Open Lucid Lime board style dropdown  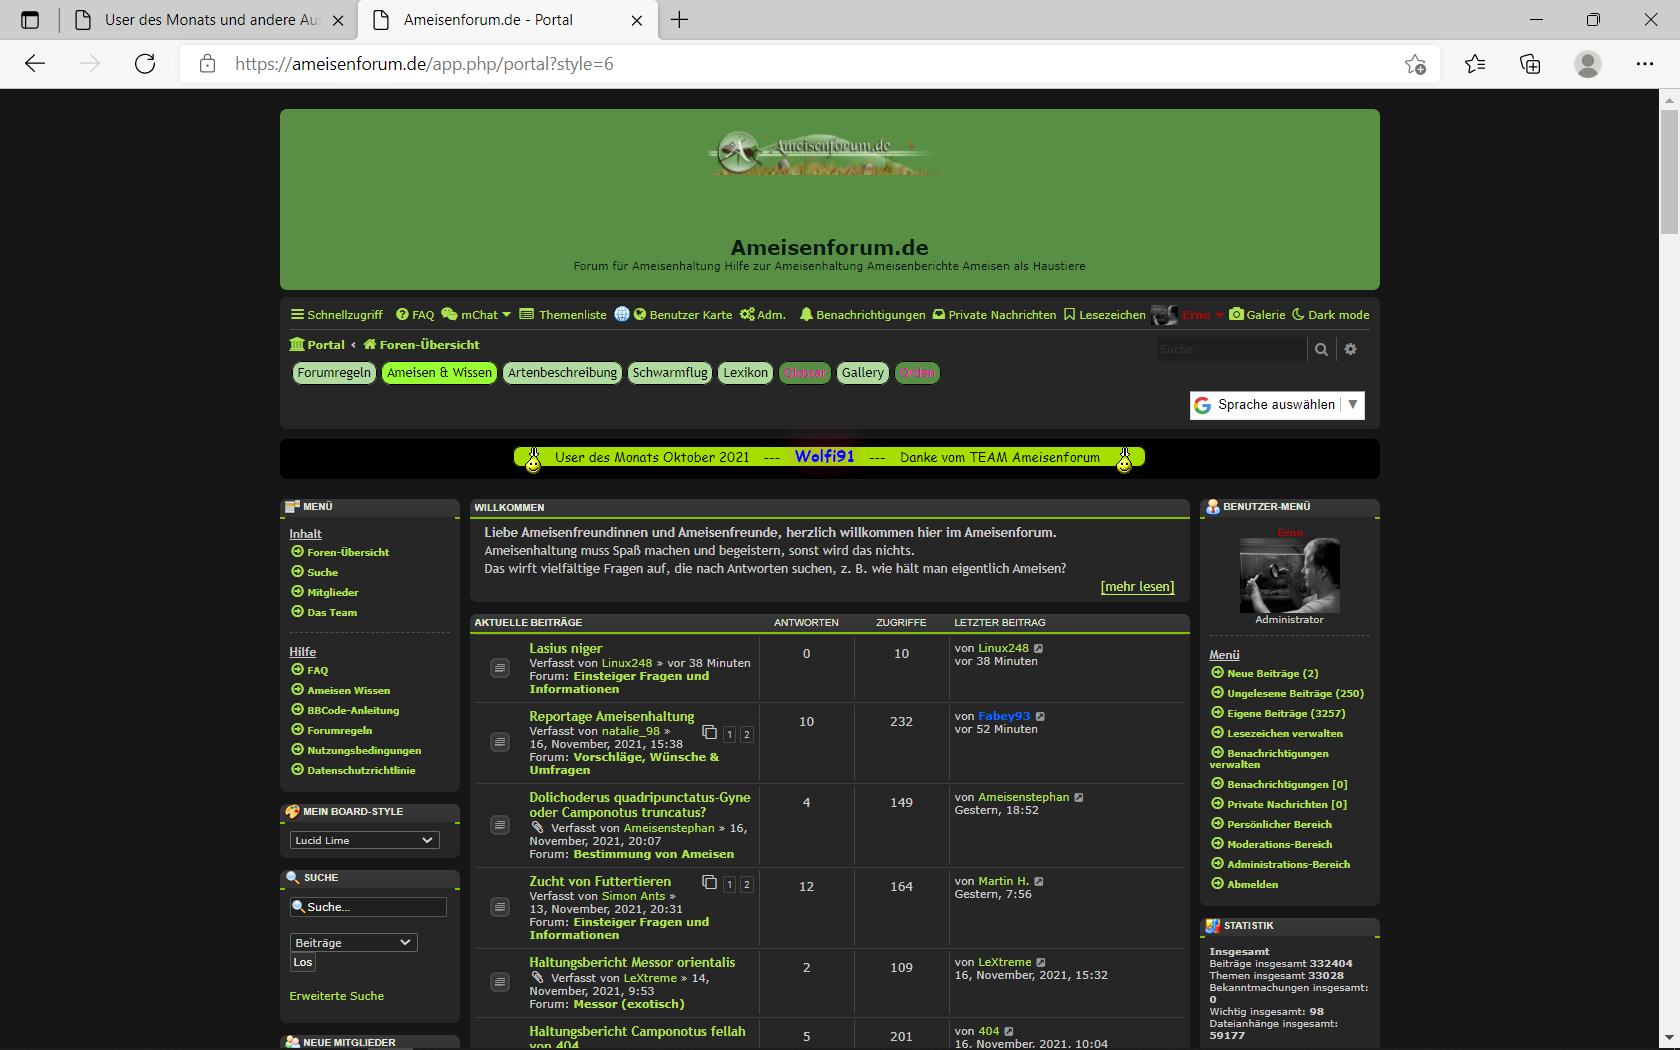click(364, 840)
